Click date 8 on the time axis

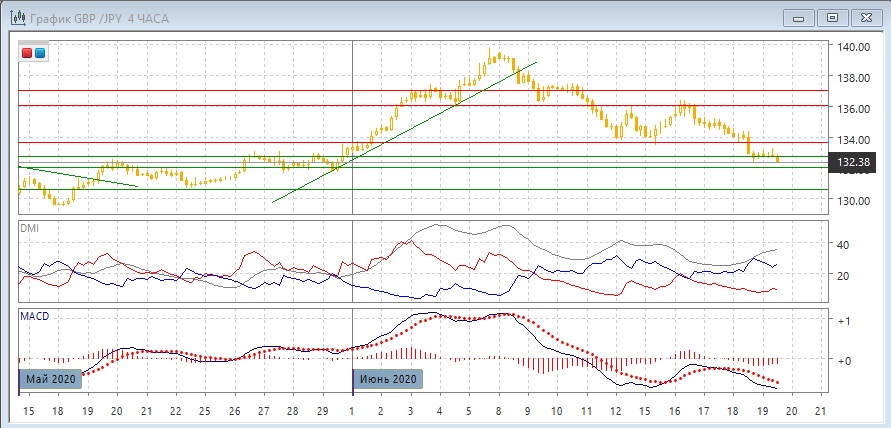498,412
